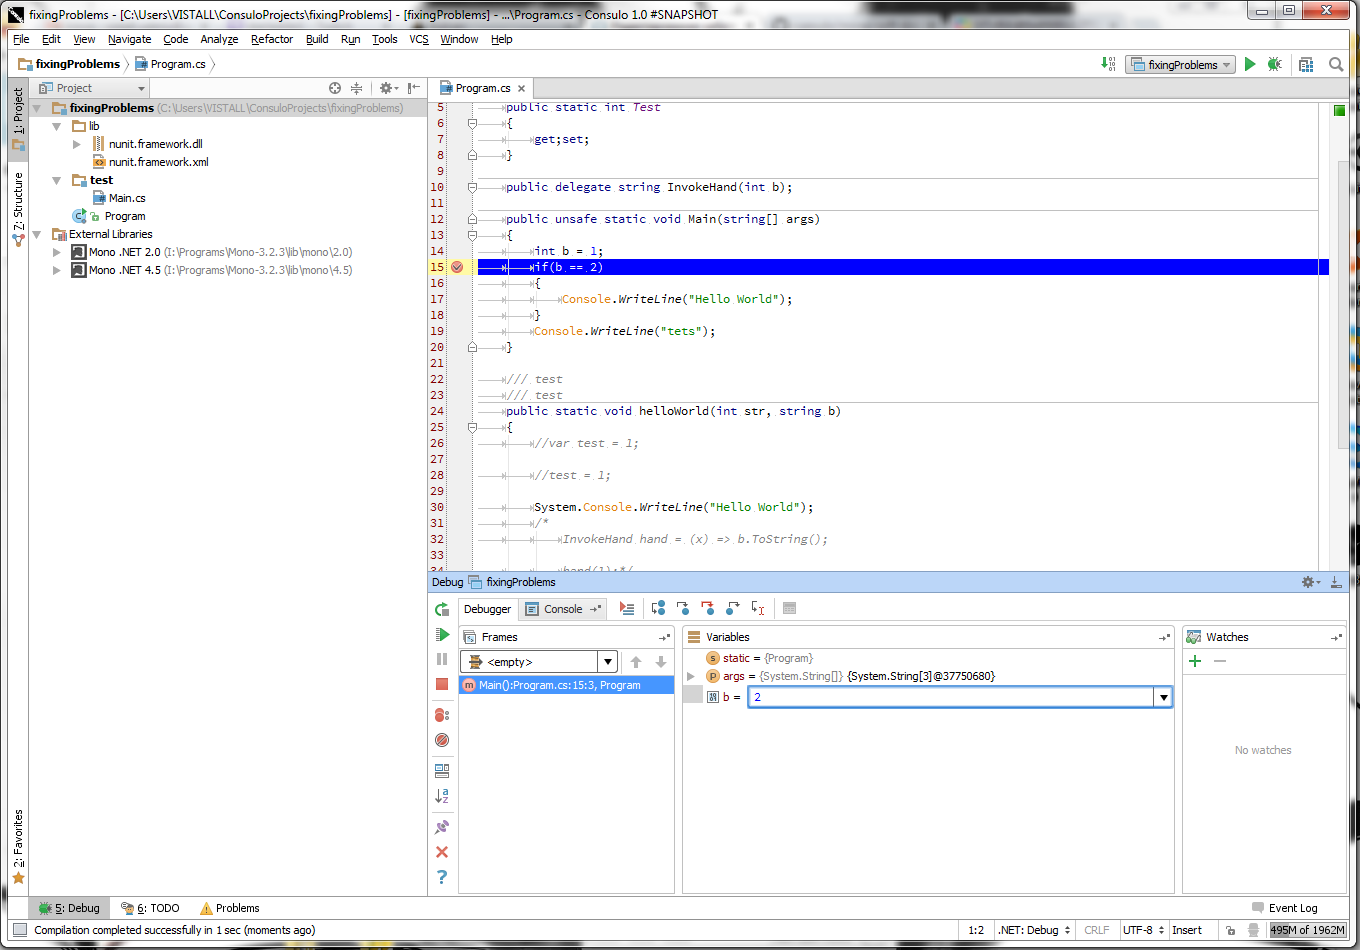1360x950 pixels.
Task: Start debugging with the bug icon
Action: tap(1274, 64)
